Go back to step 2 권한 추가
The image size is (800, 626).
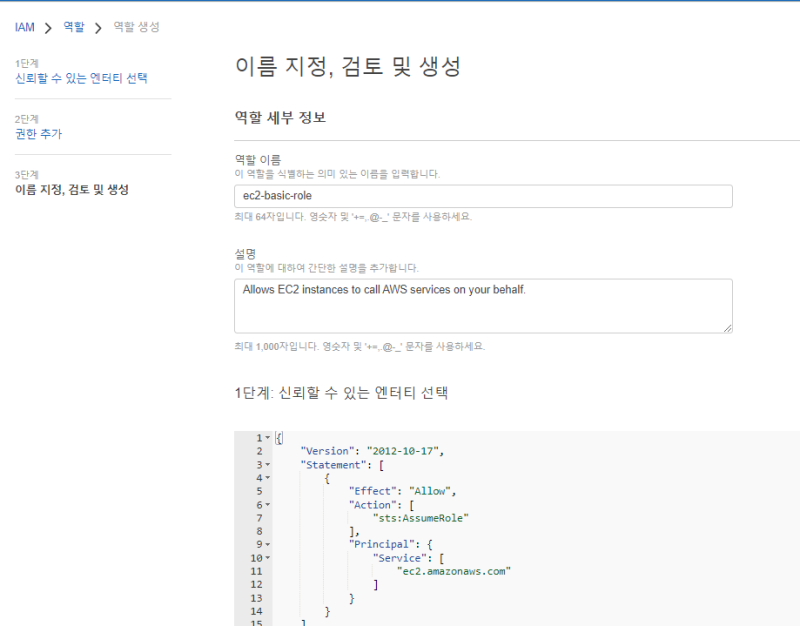tap(39, 134)
